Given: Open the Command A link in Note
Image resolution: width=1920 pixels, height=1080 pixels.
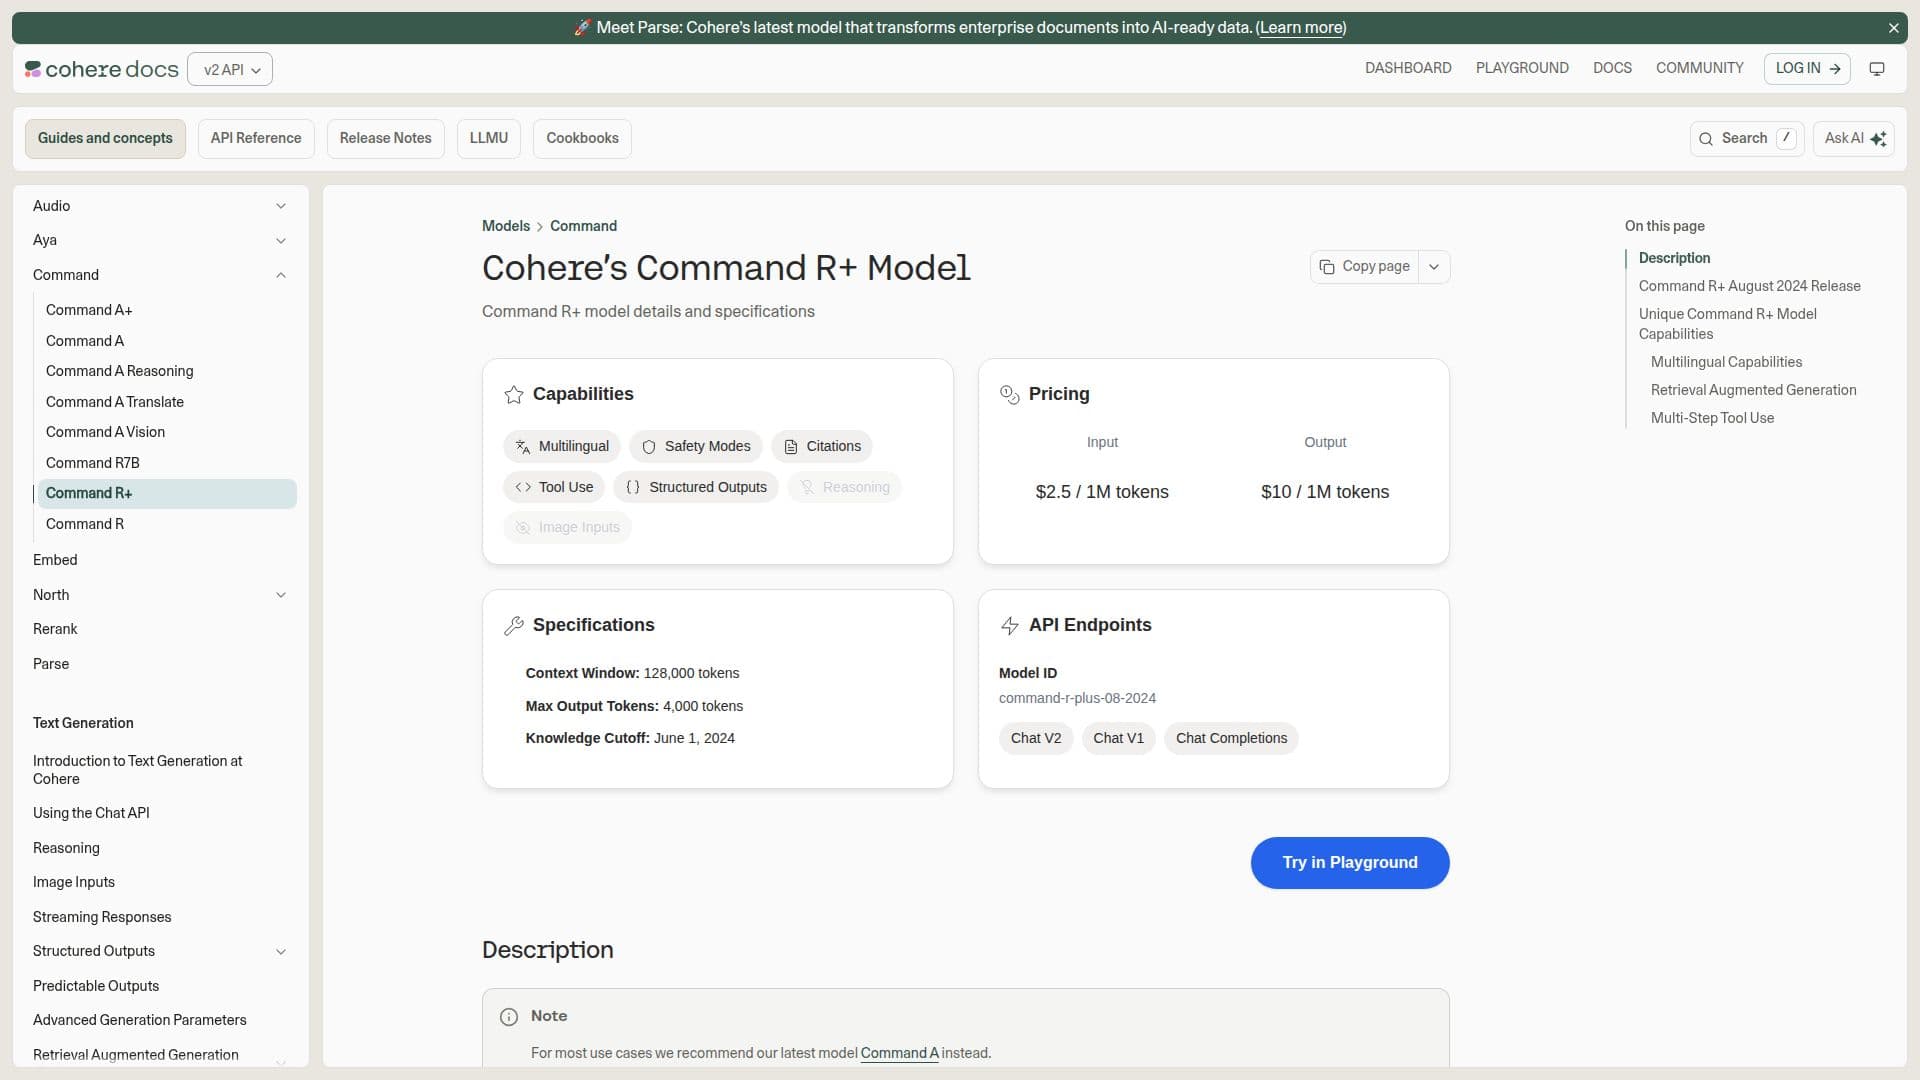Looking at the screenshot, I should (x=899, y=1053).
